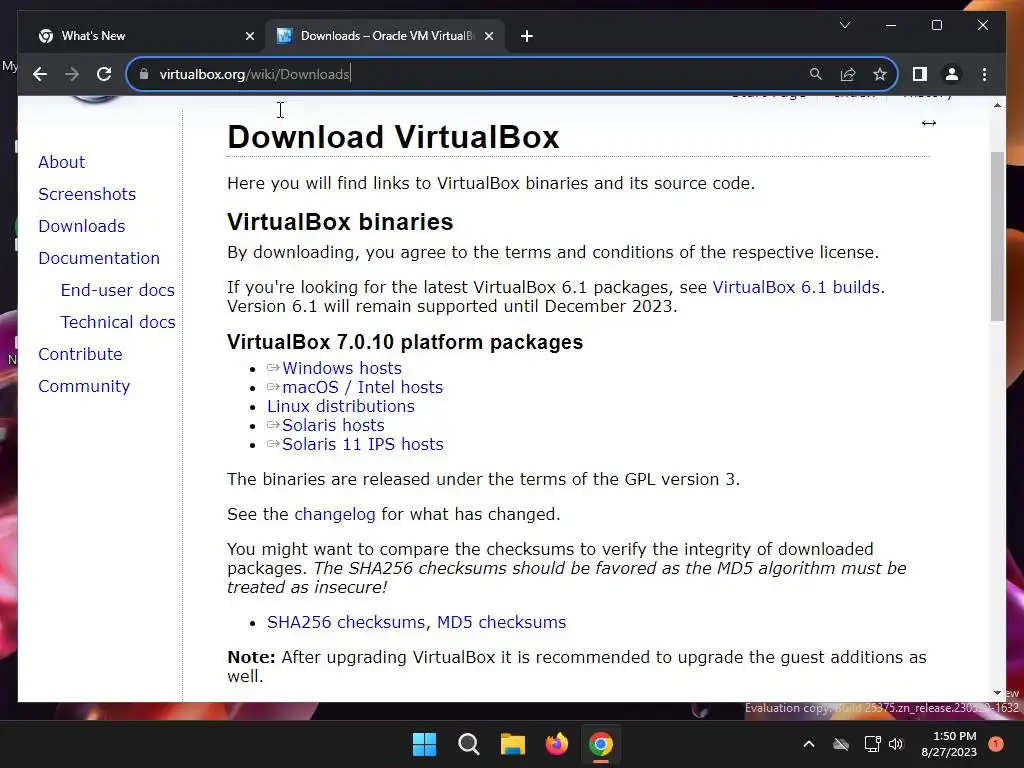Launch Firefox from the taskbar

pyautogui.click(x=557, y=744)
